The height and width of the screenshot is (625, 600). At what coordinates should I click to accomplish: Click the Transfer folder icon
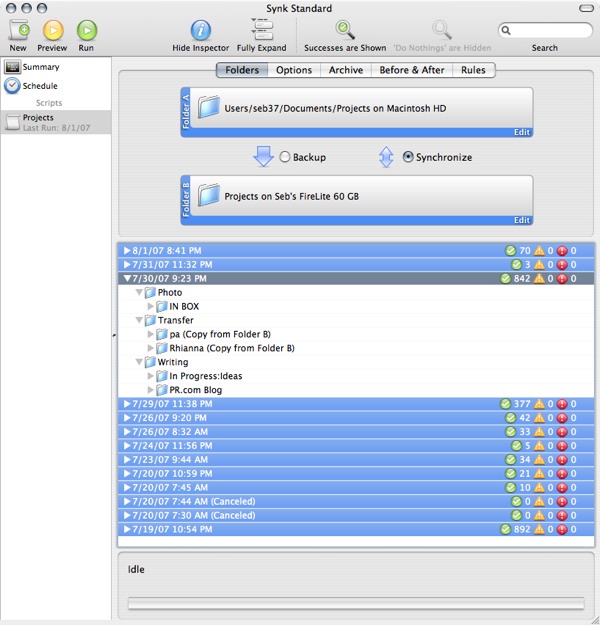click(x=150, y=320)
